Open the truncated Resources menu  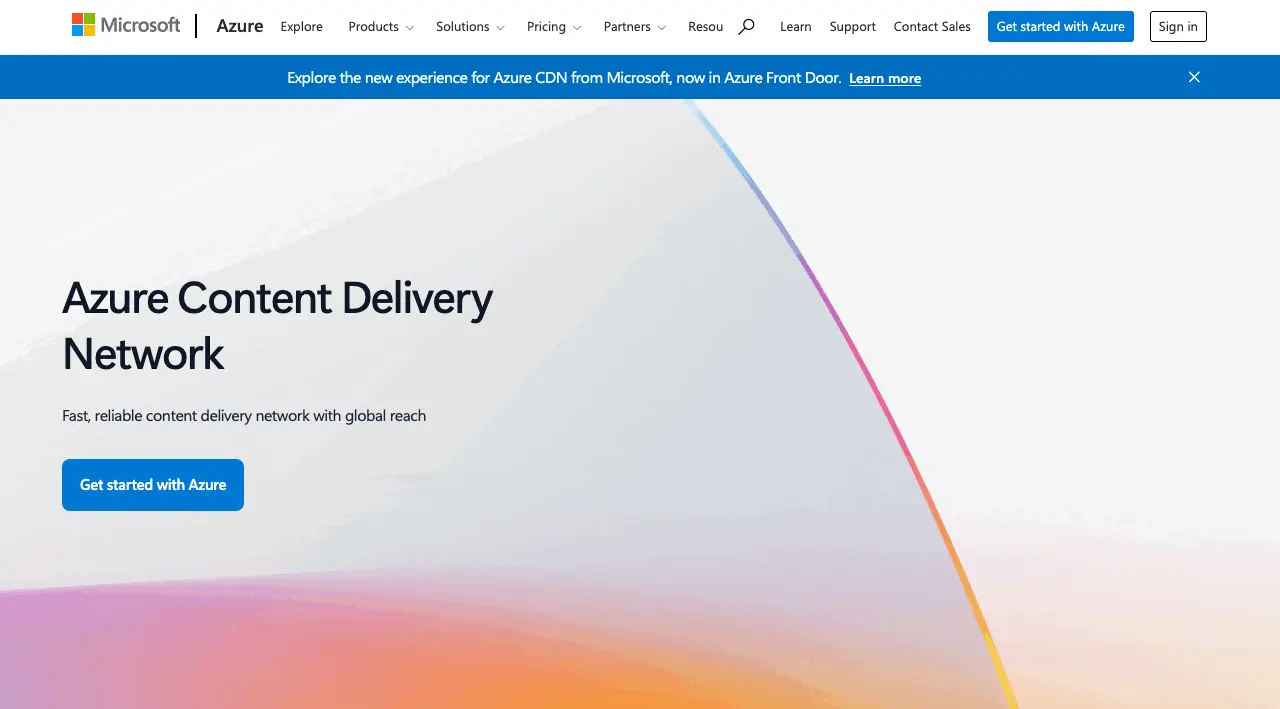click(x=705, y=27)
